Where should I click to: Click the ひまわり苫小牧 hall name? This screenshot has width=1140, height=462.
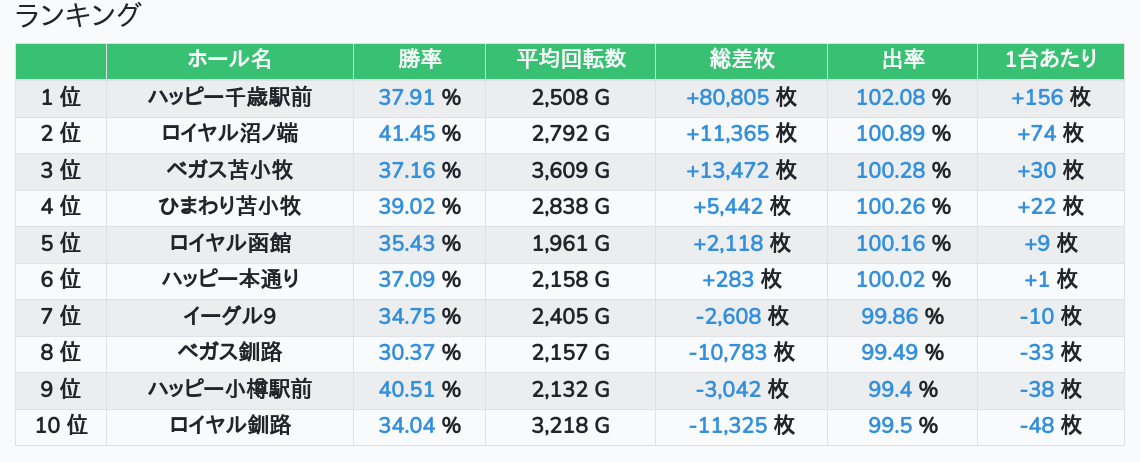point(229,207)
